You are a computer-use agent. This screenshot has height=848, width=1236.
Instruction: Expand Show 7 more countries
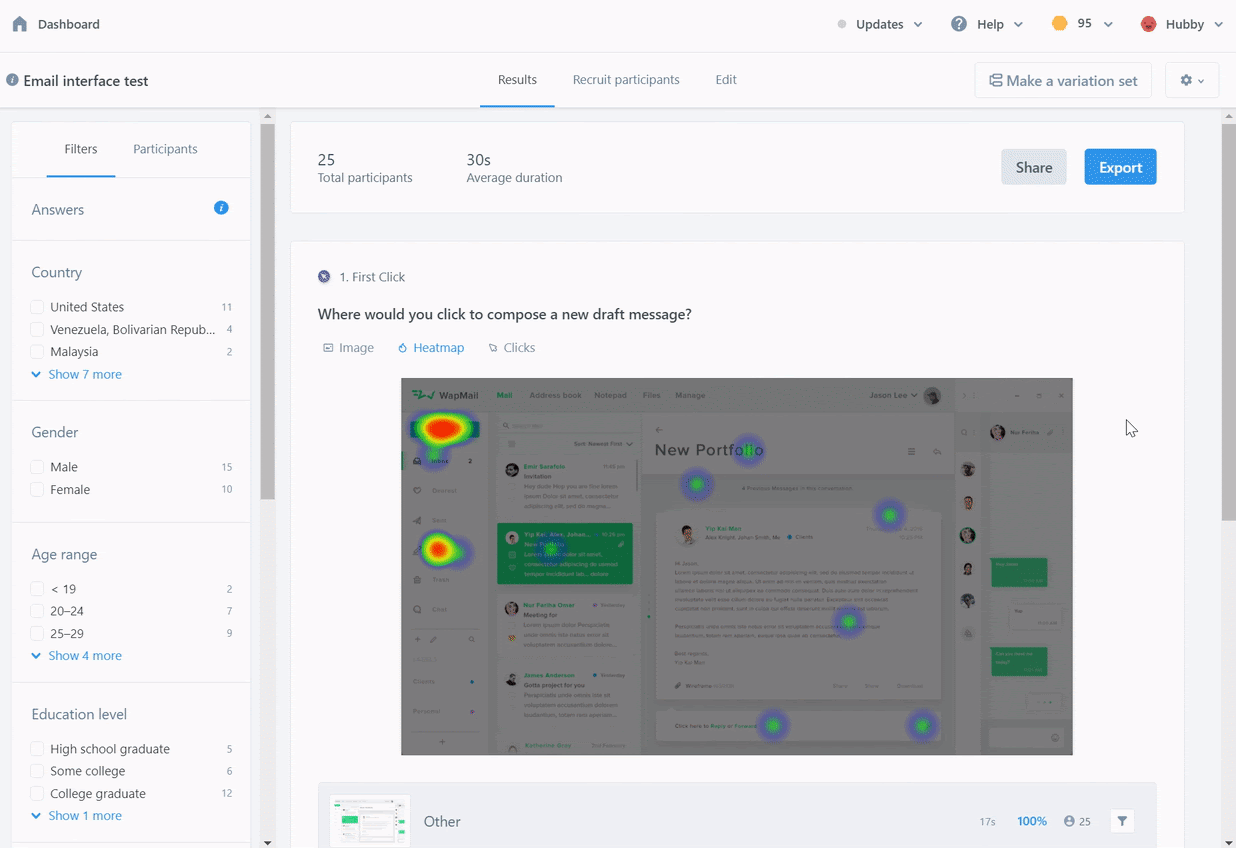click(77, 374)
